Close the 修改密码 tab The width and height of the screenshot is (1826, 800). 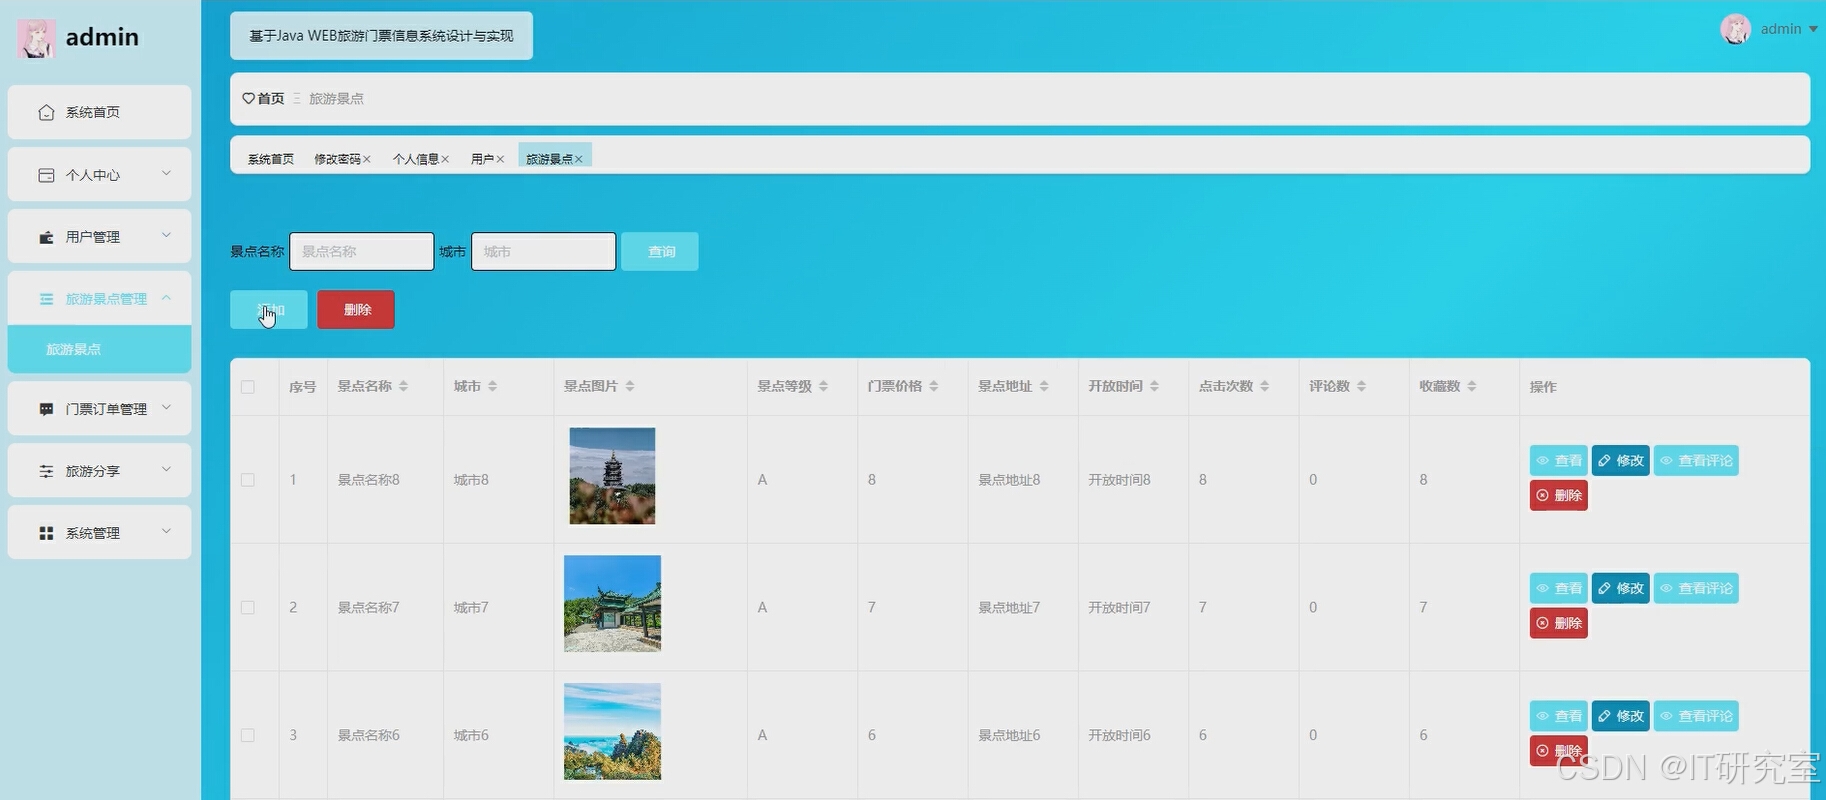tap(367, 159)
